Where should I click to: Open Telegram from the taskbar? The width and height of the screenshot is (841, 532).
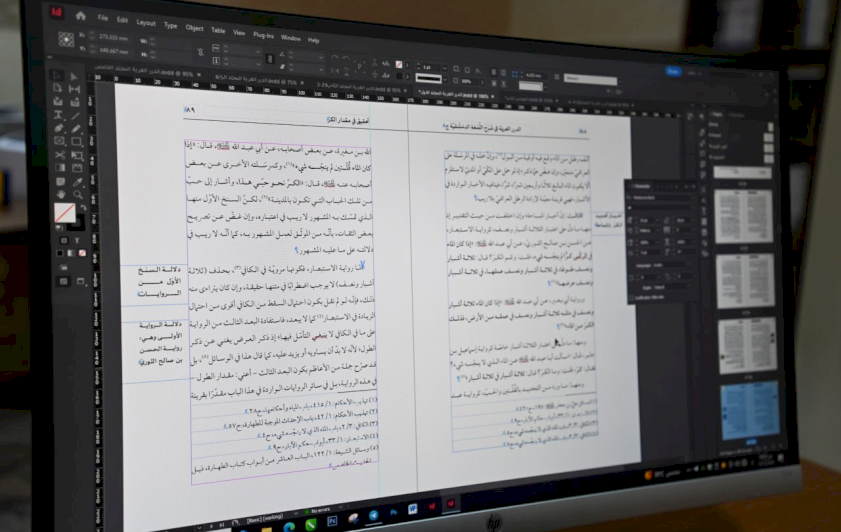click(373, 515)
